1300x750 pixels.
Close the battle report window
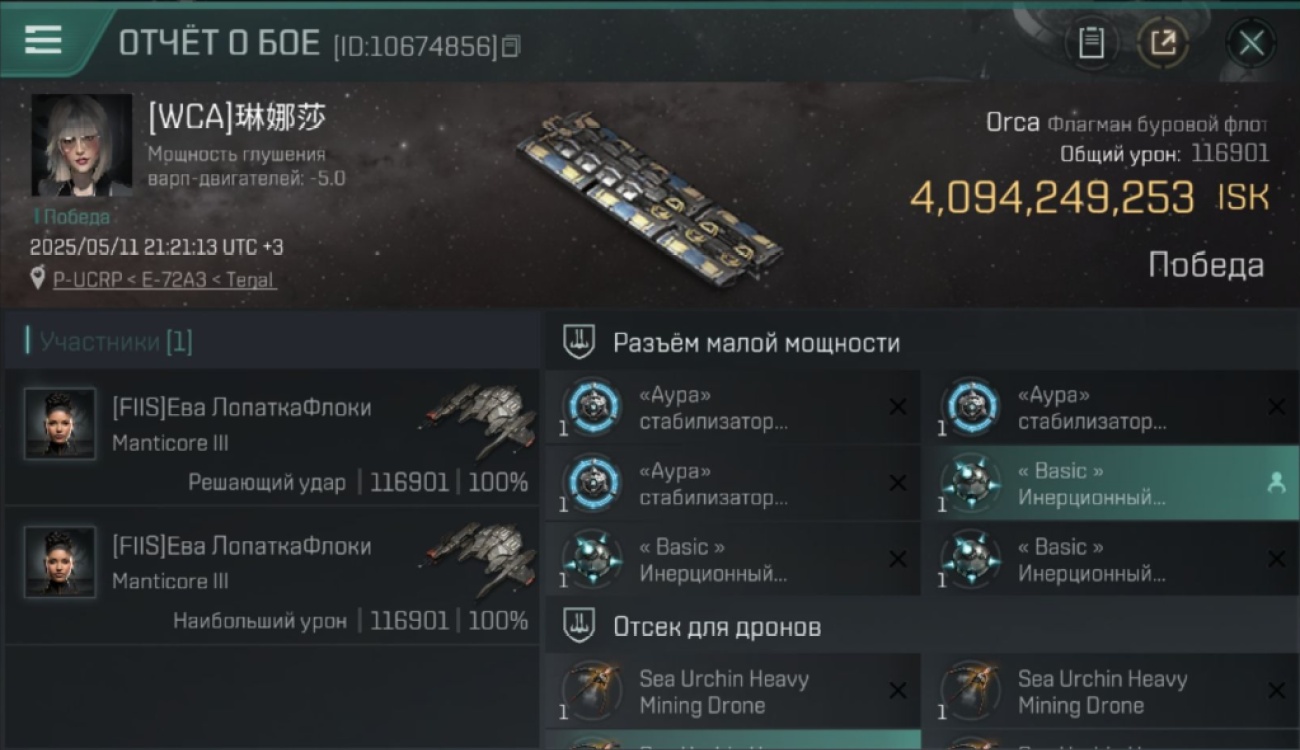coord(1251,43)
